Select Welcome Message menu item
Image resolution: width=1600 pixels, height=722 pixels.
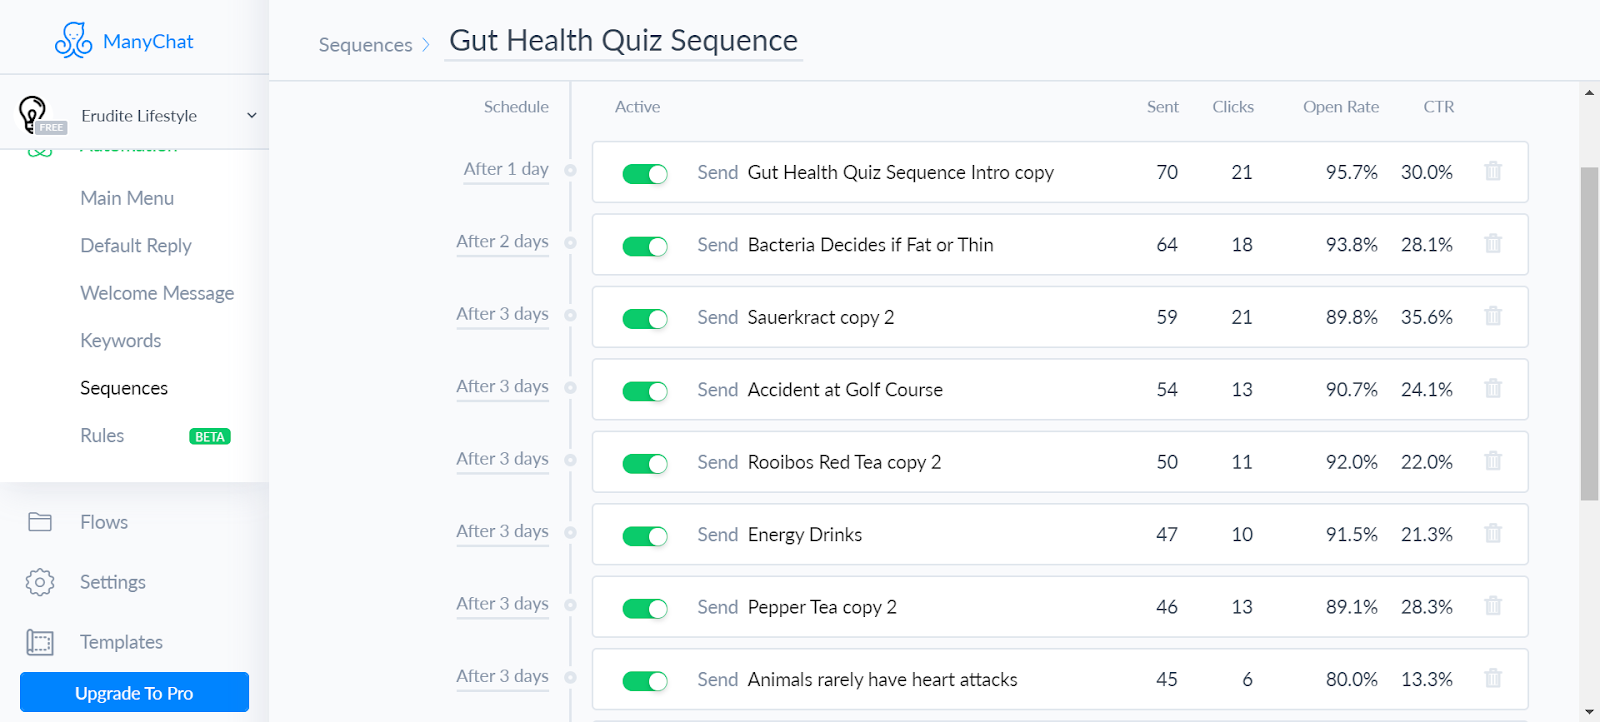click(x=157, y=293)
